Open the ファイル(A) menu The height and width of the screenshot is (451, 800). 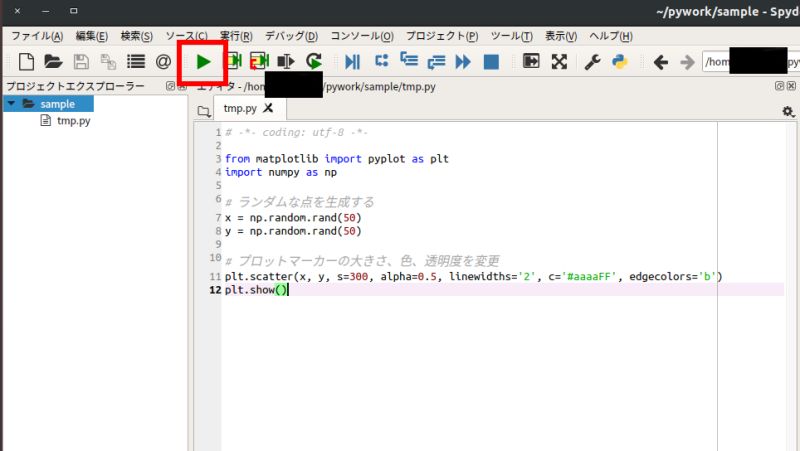pos(37,36)
